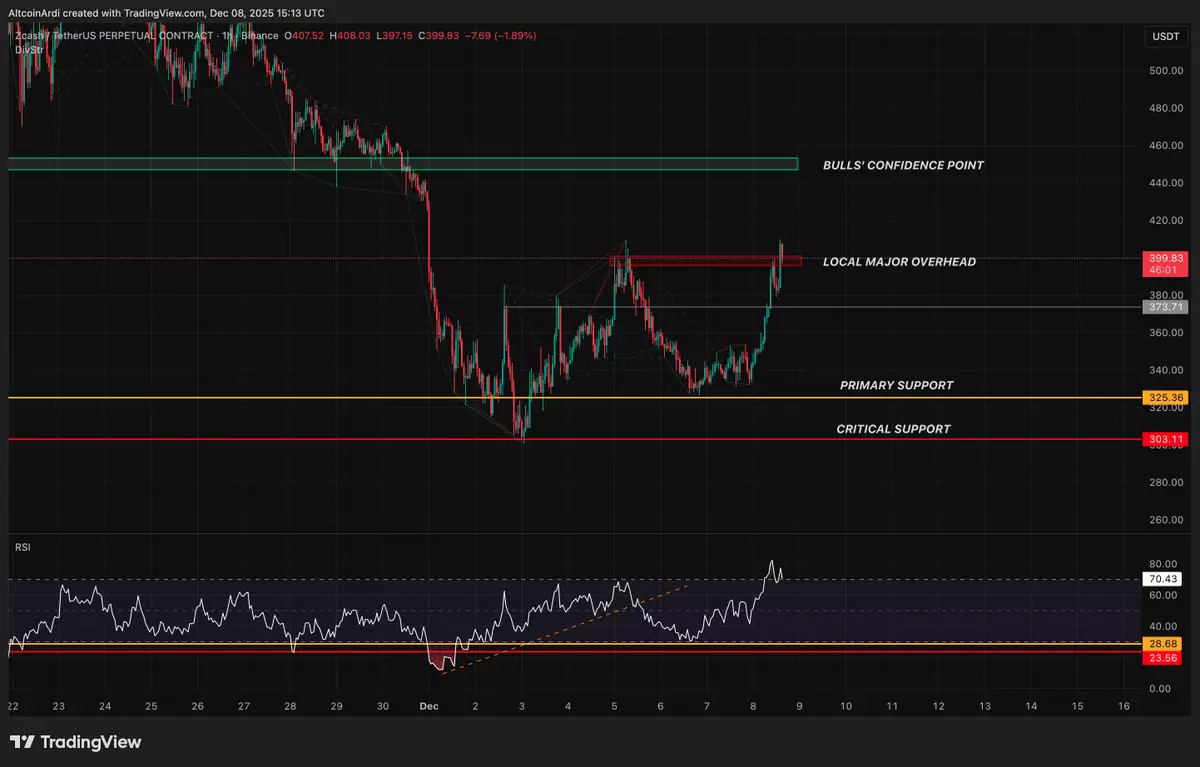Click the Dec marker on time axis

tap(429, 706)
